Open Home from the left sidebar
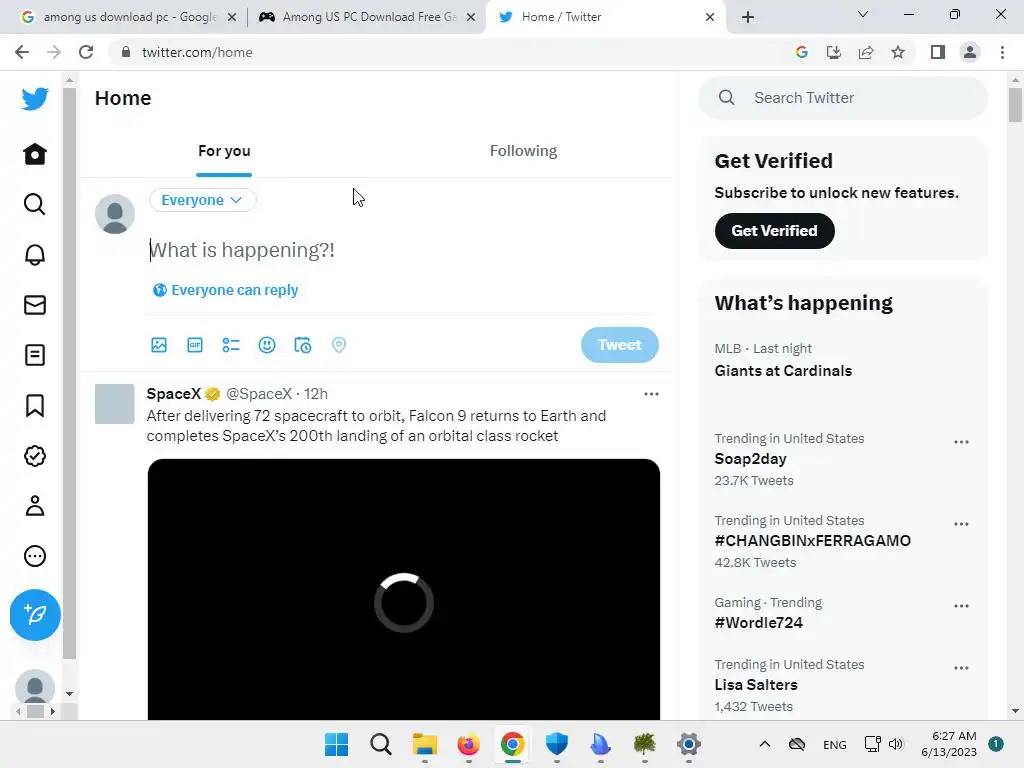Screen dimensions: 1024x768 pos(35,154)
